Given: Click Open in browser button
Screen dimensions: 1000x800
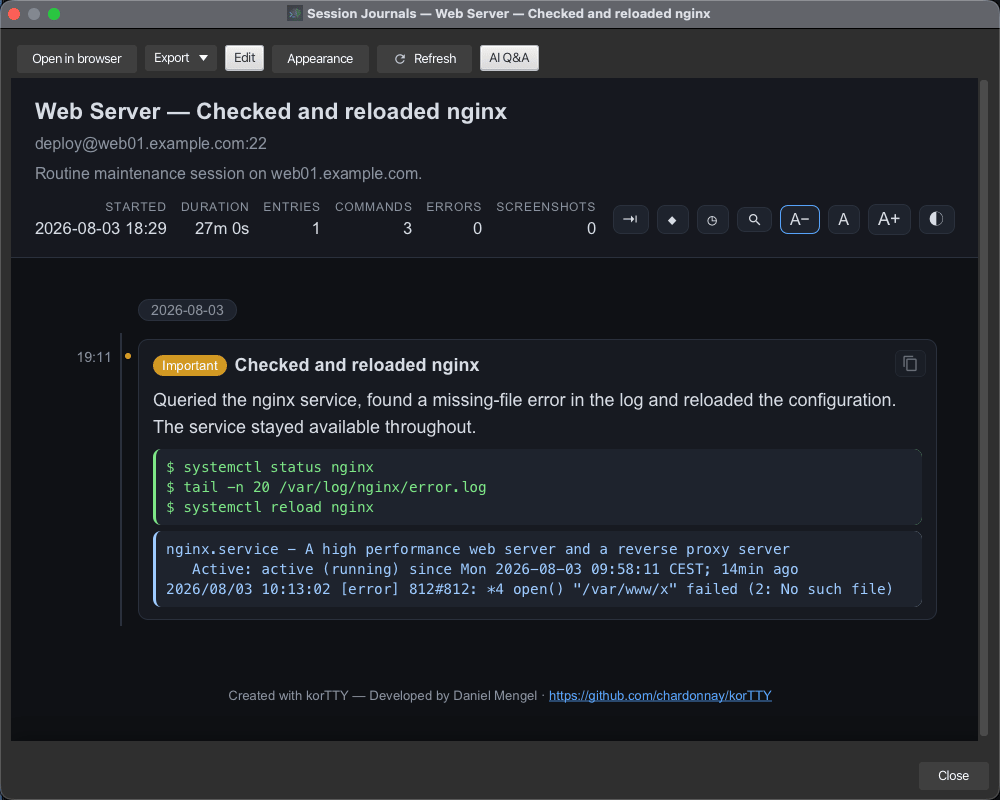Looking at the screenshot, I should point(77,59).
